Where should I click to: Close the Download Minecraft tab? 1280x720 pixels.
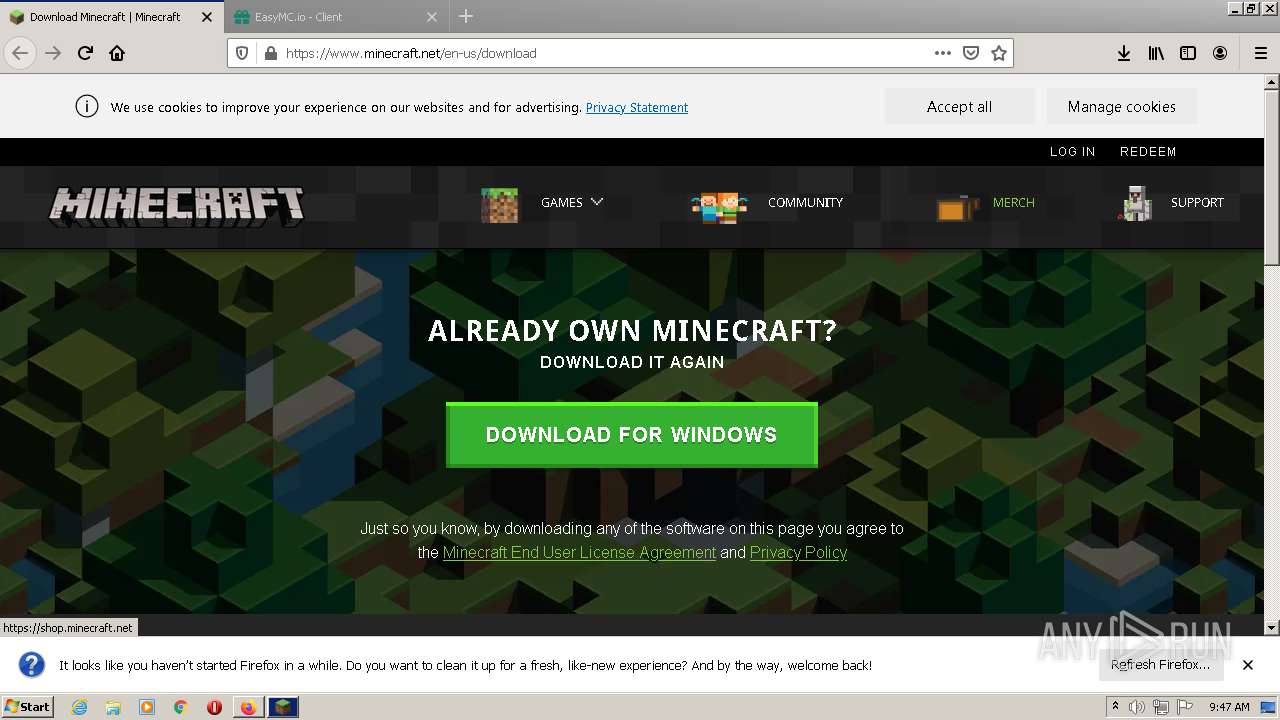pos(207,17)
